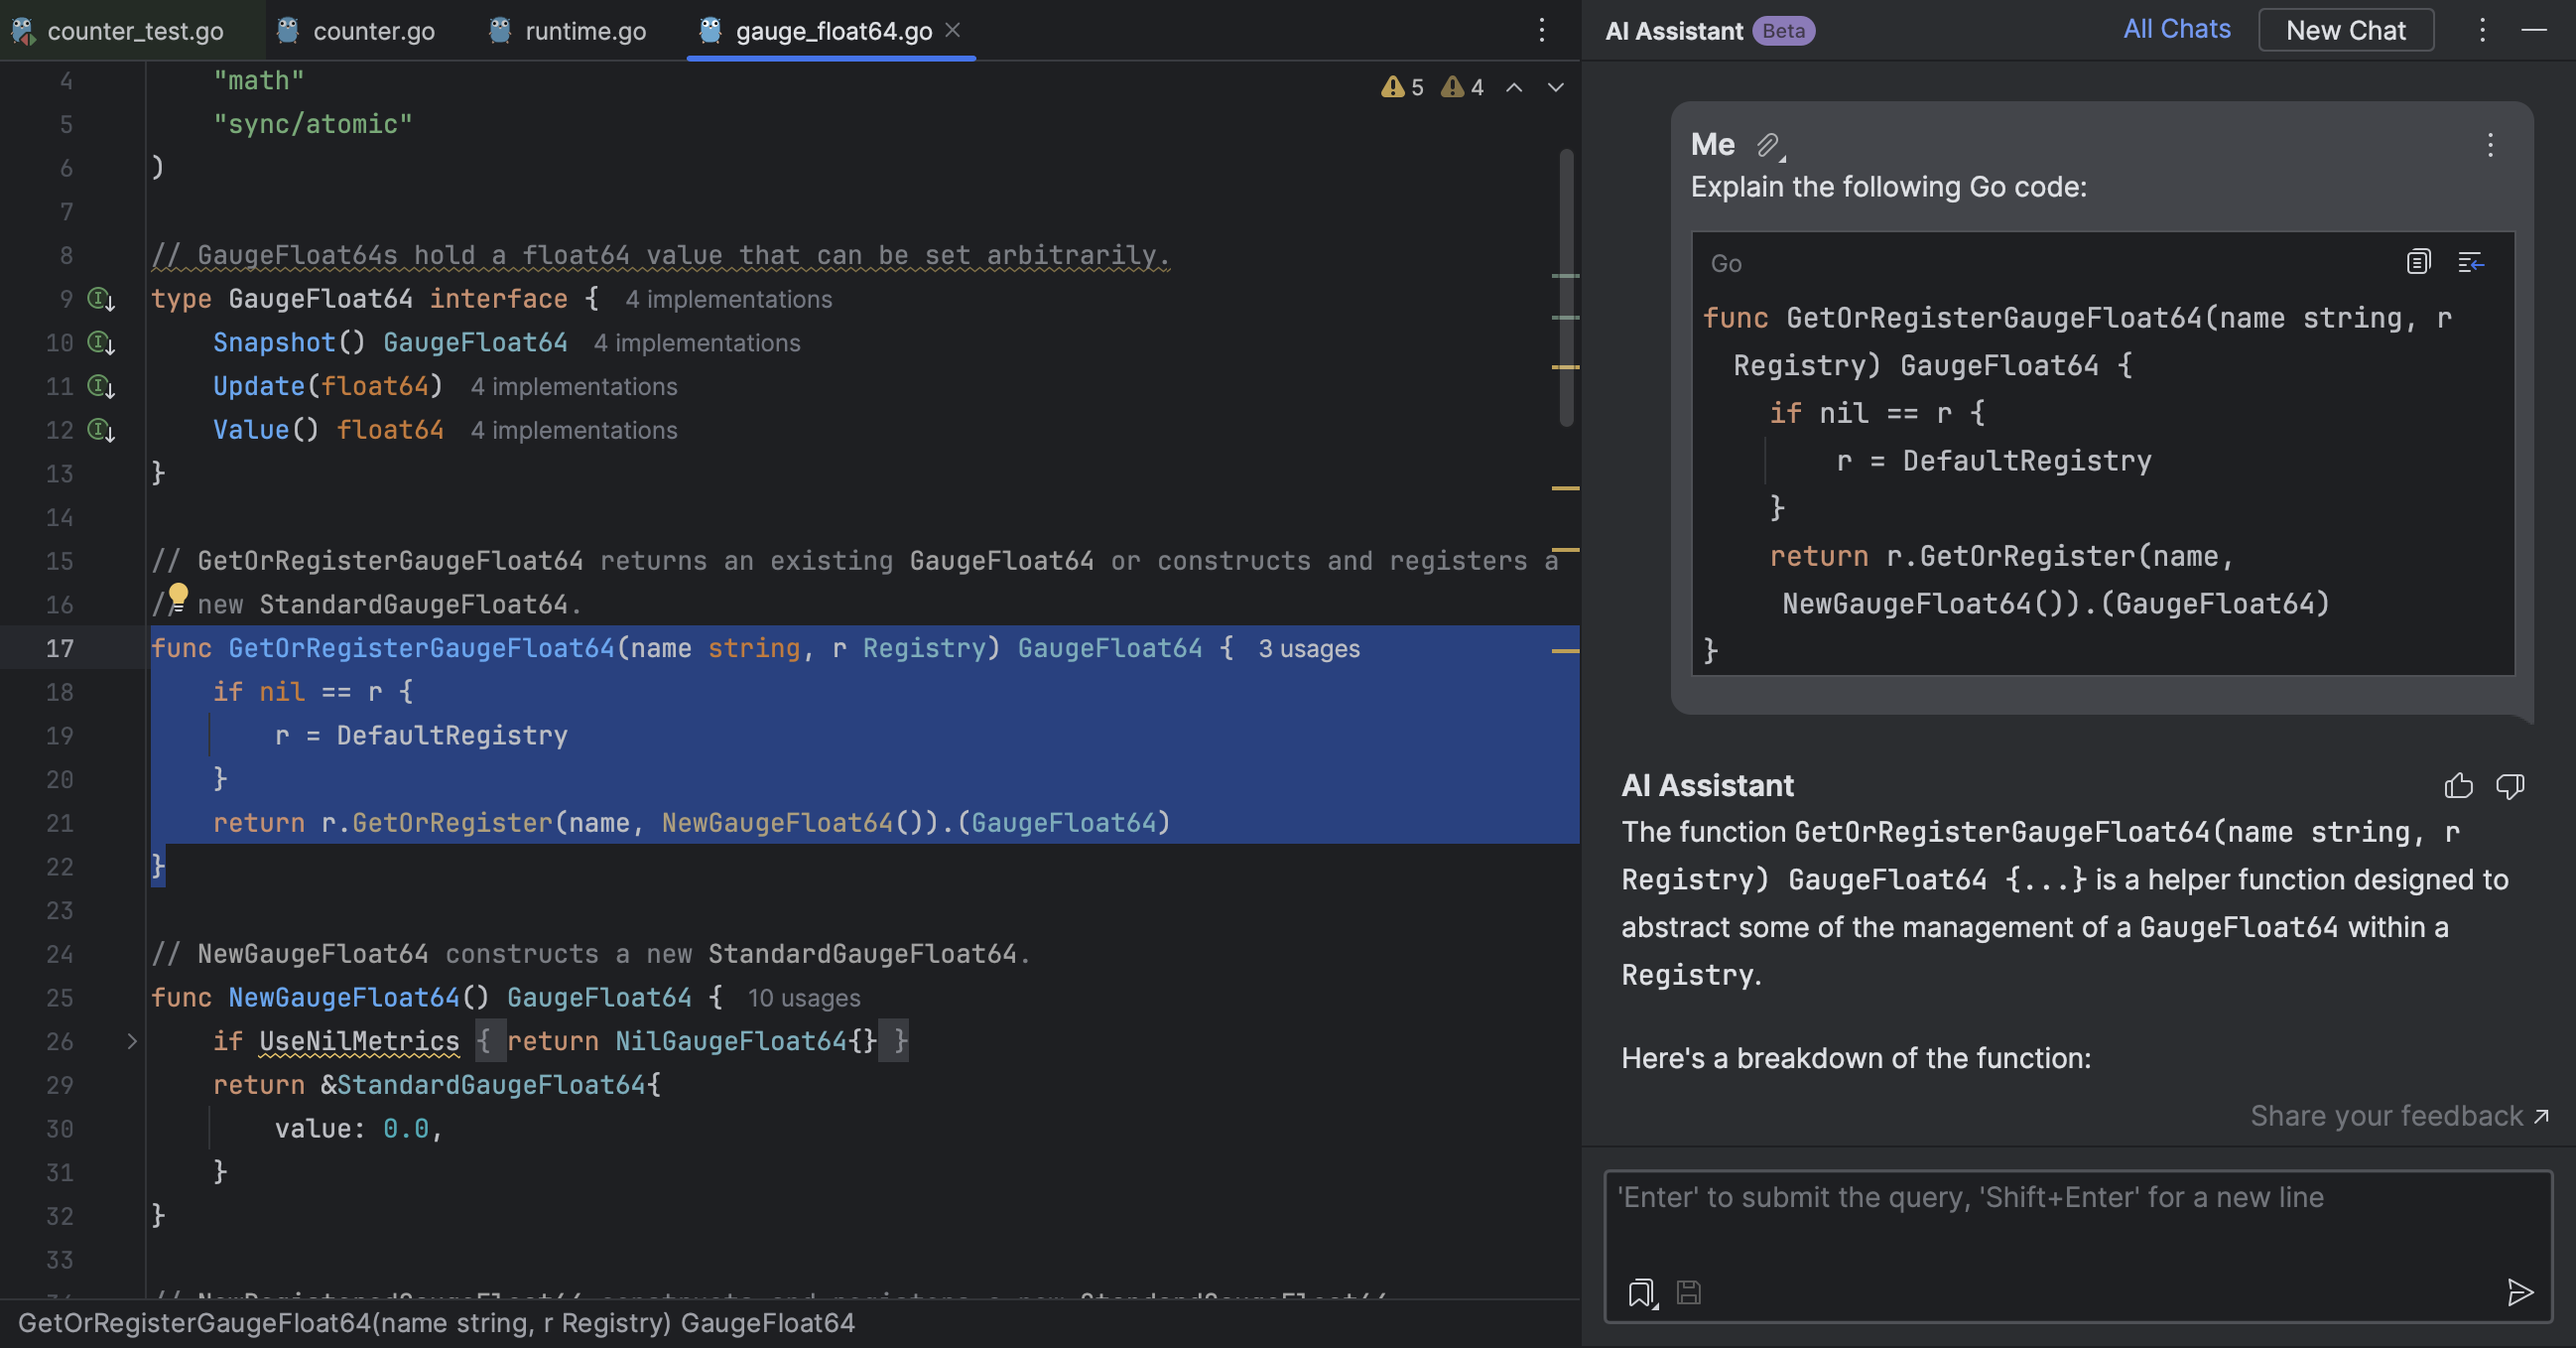
Task: Copy the Go code snippet in chat
Action: pos(2418,262)
